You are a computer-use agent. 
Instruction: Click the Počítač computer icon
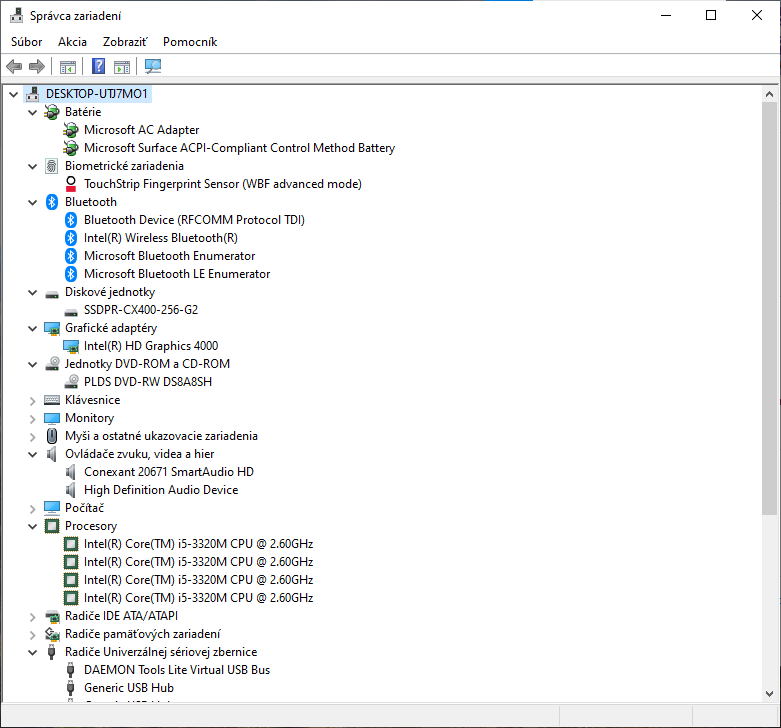coord(52,508)
